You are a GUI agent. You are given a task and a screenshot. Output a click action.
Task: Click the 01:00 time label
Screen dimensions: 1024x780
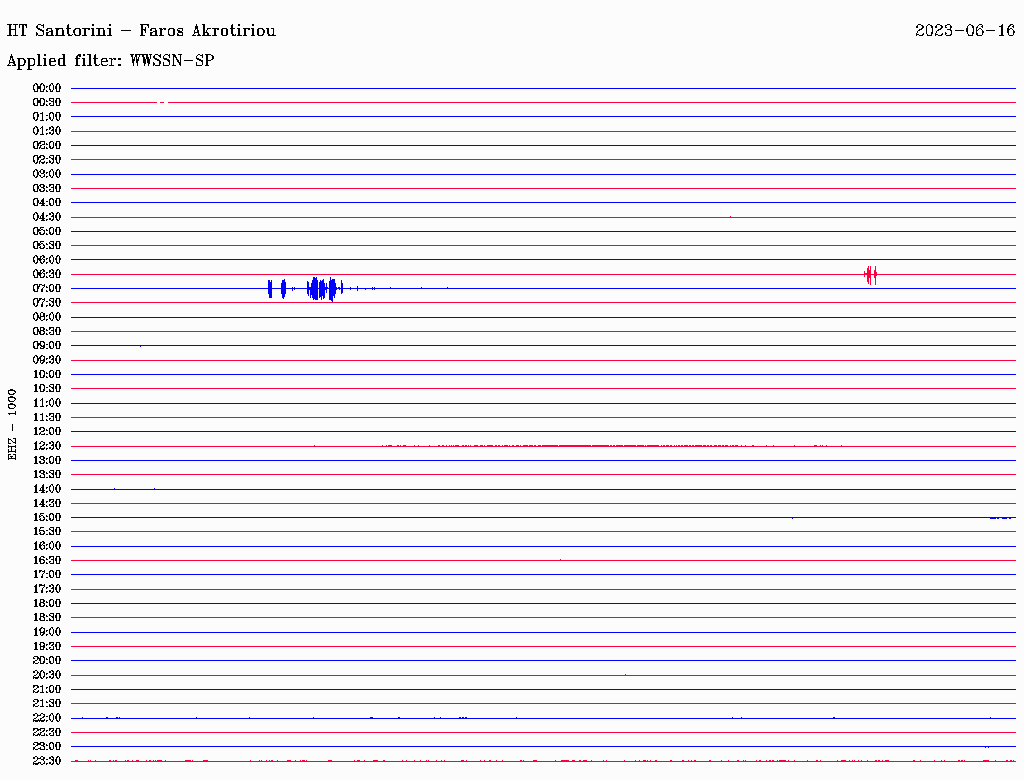[x=47, y=117]
